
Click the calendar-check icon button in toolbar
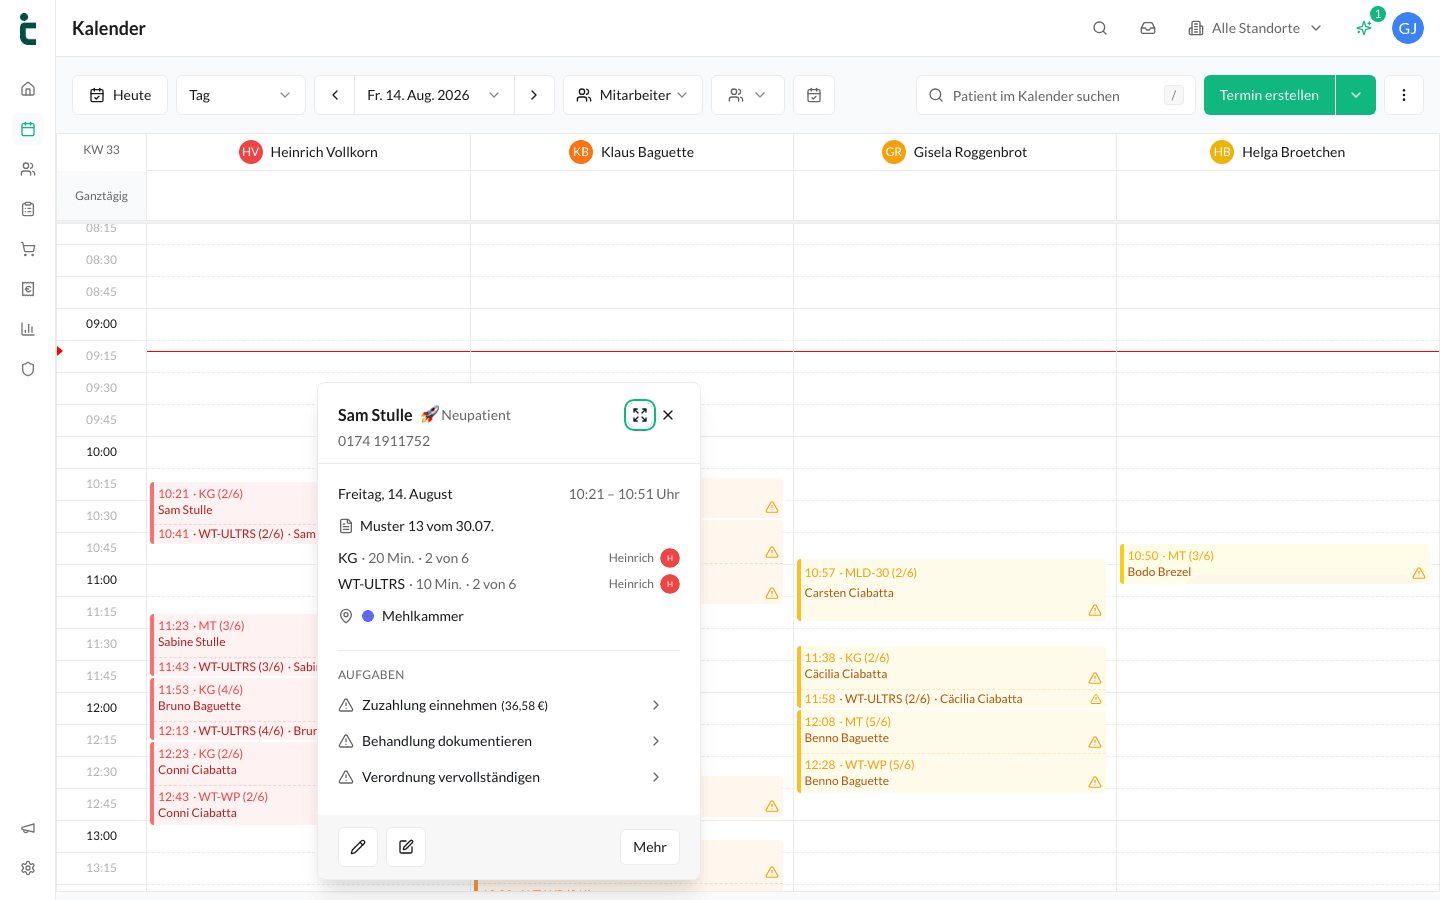click(x=814, y=95)
